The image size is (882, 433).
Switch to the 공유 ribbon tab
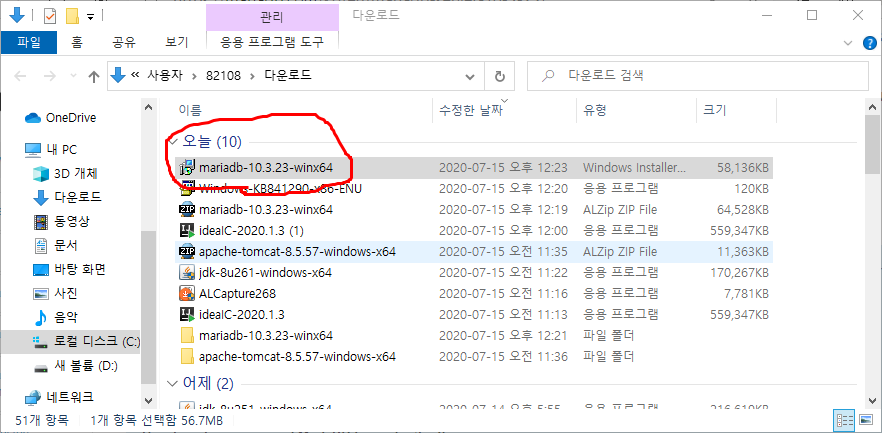click(x=124, y=42)
